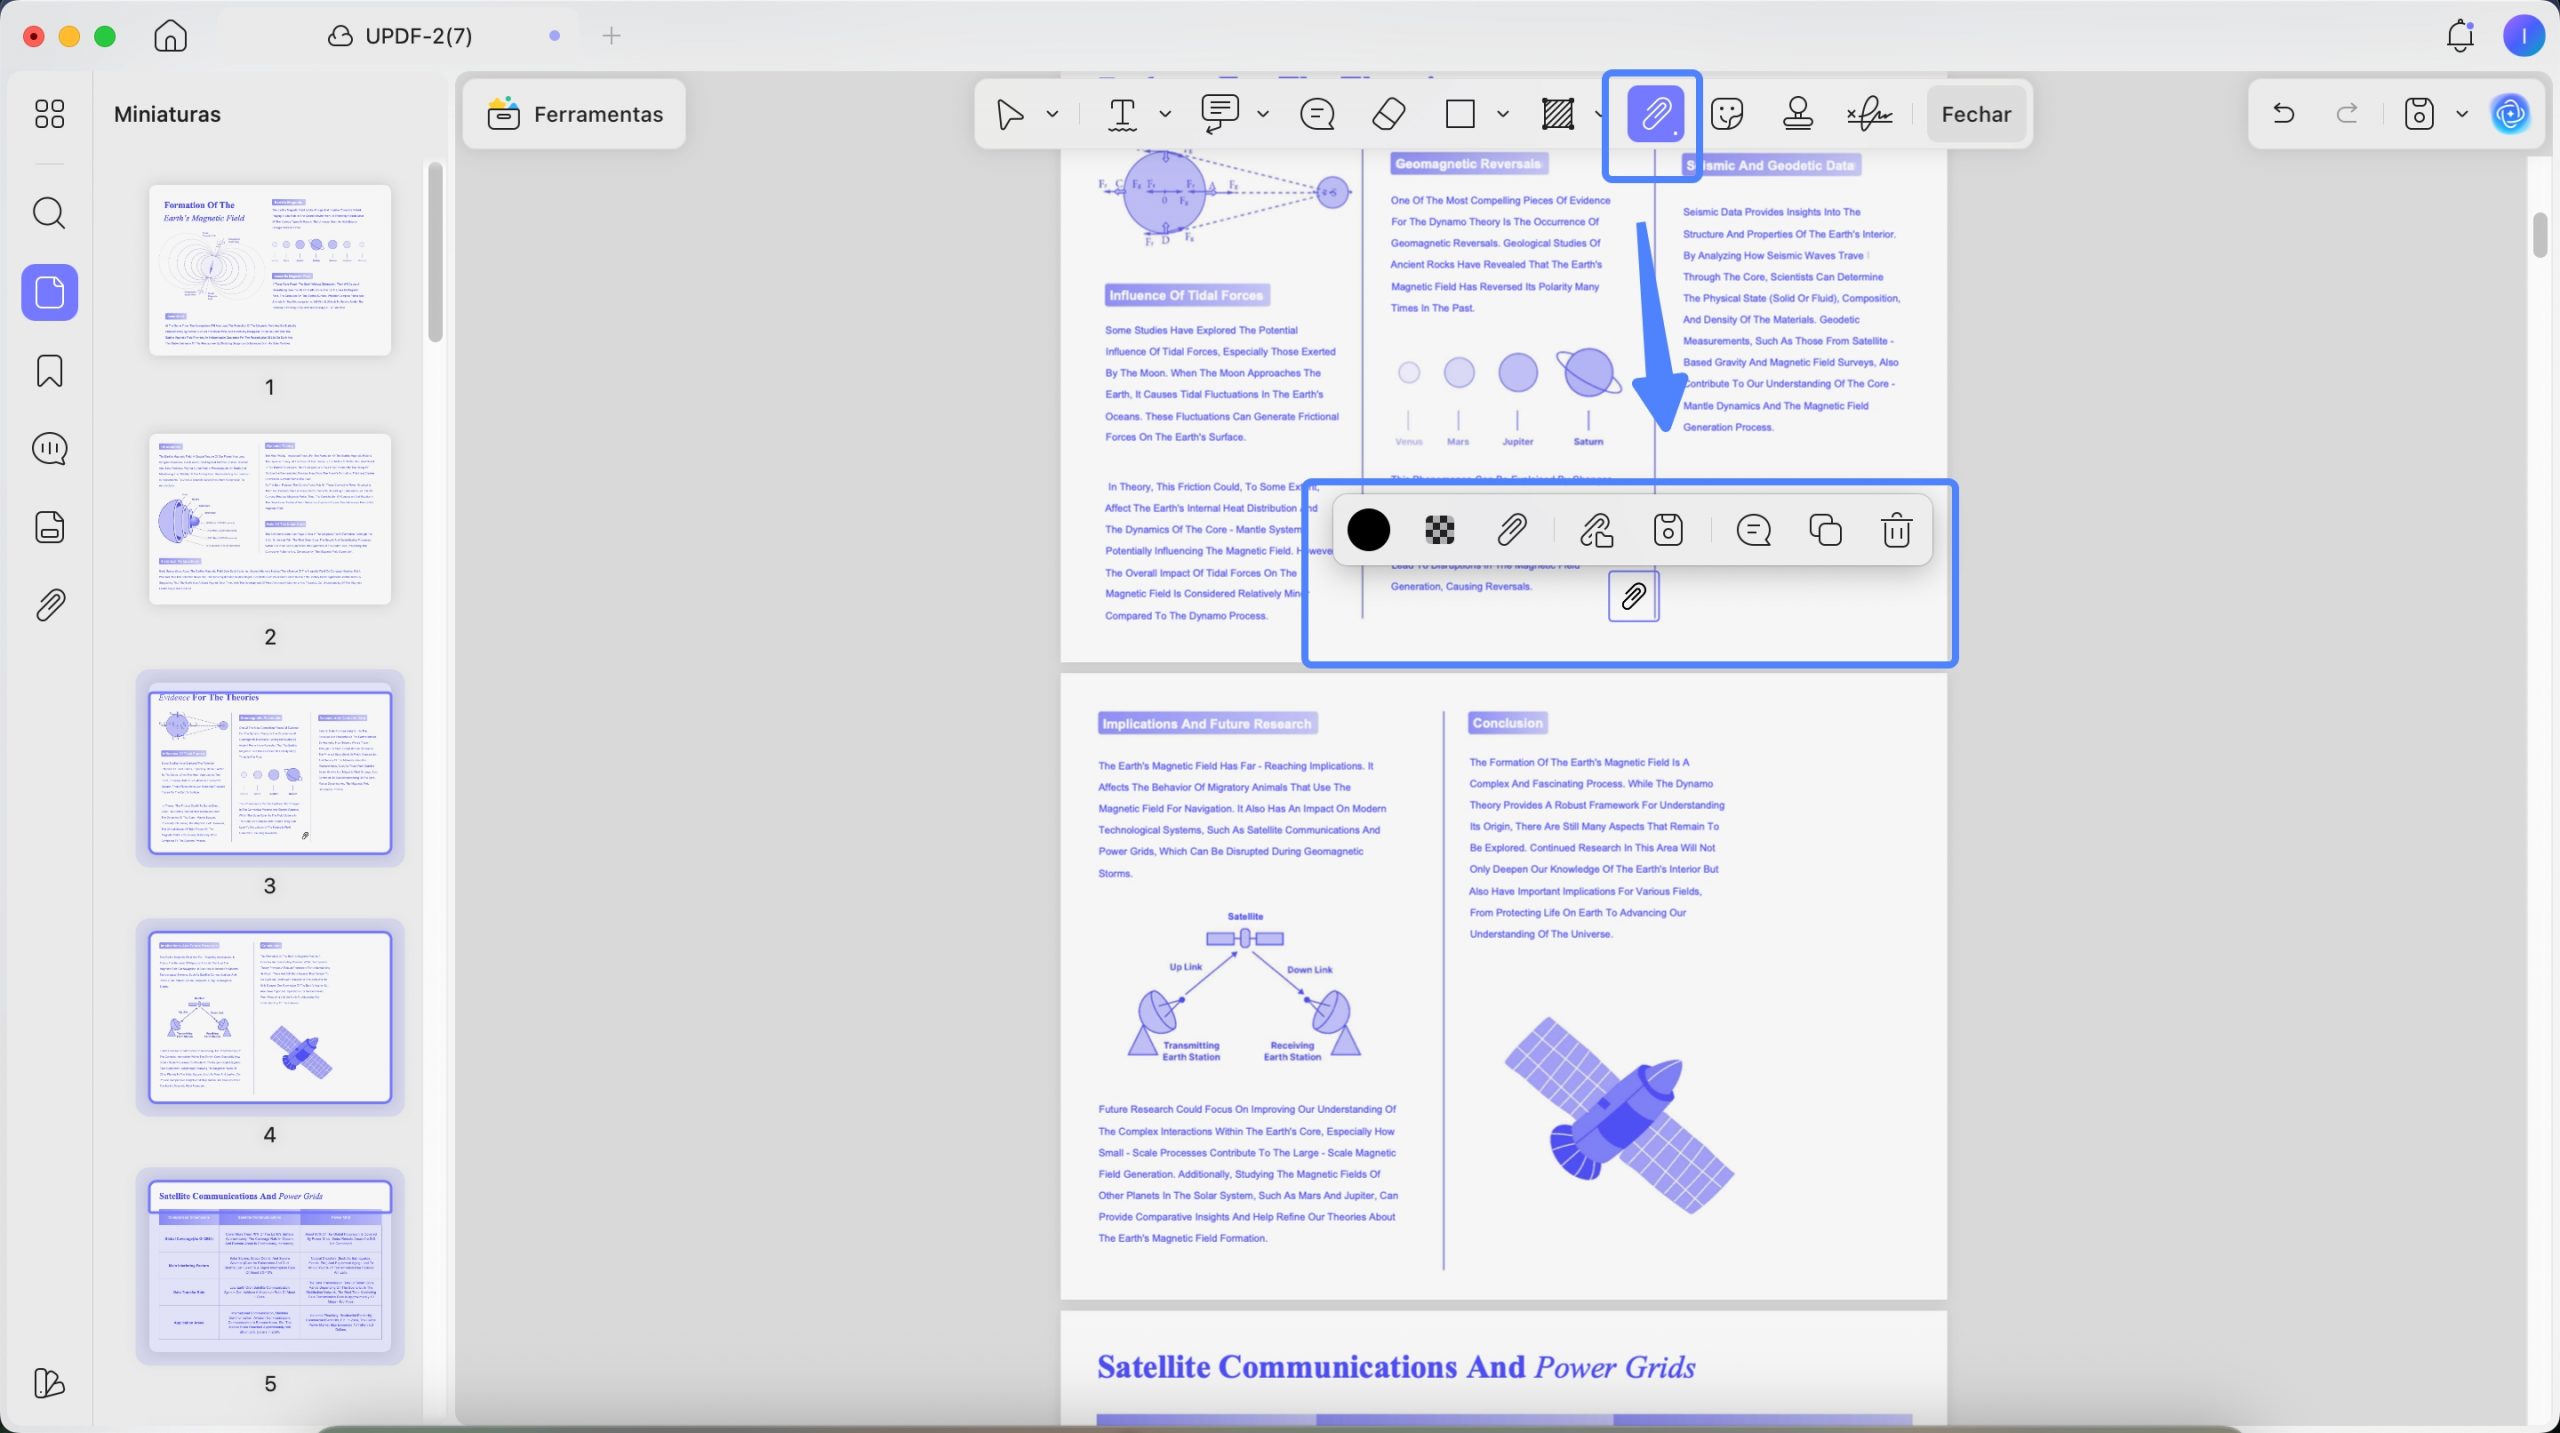Click the Geomagnetic Reversals heading
This screenshot has width=2560, height=1433.
1468,164
